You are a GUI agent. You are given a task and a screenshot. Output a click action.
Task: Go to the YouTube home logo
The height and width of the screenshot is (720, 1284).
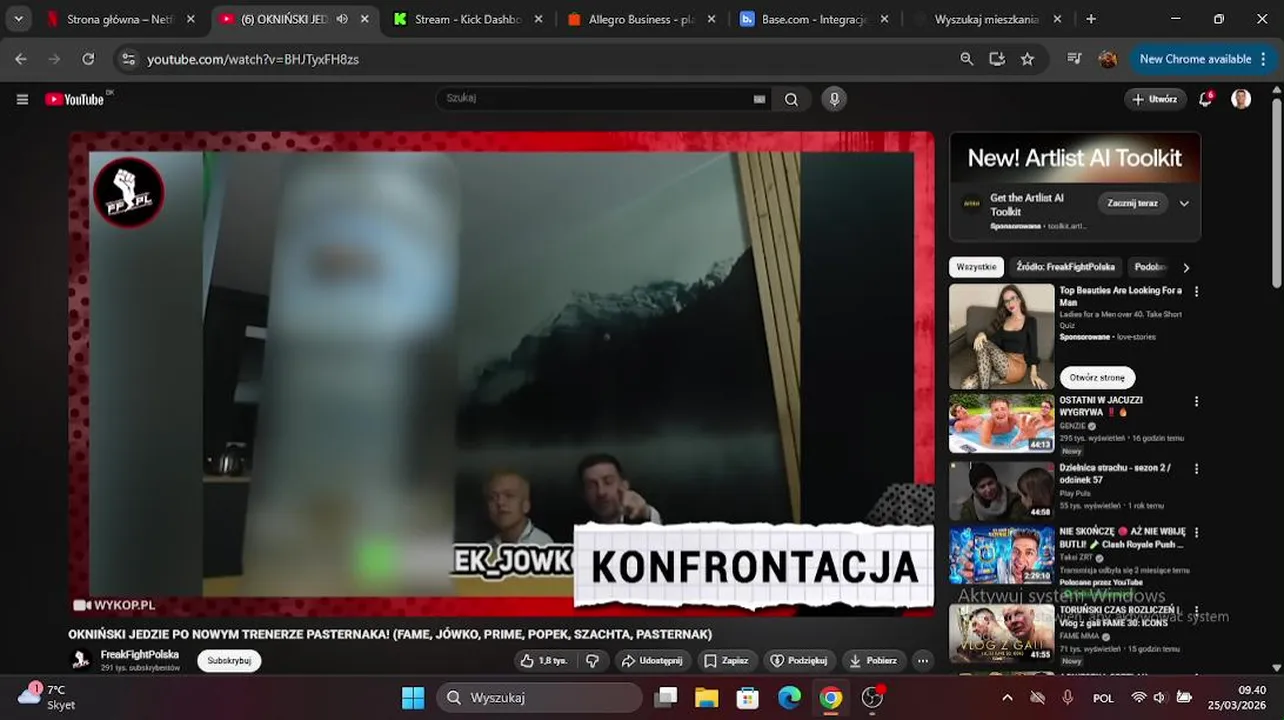(x=75, y=99)
